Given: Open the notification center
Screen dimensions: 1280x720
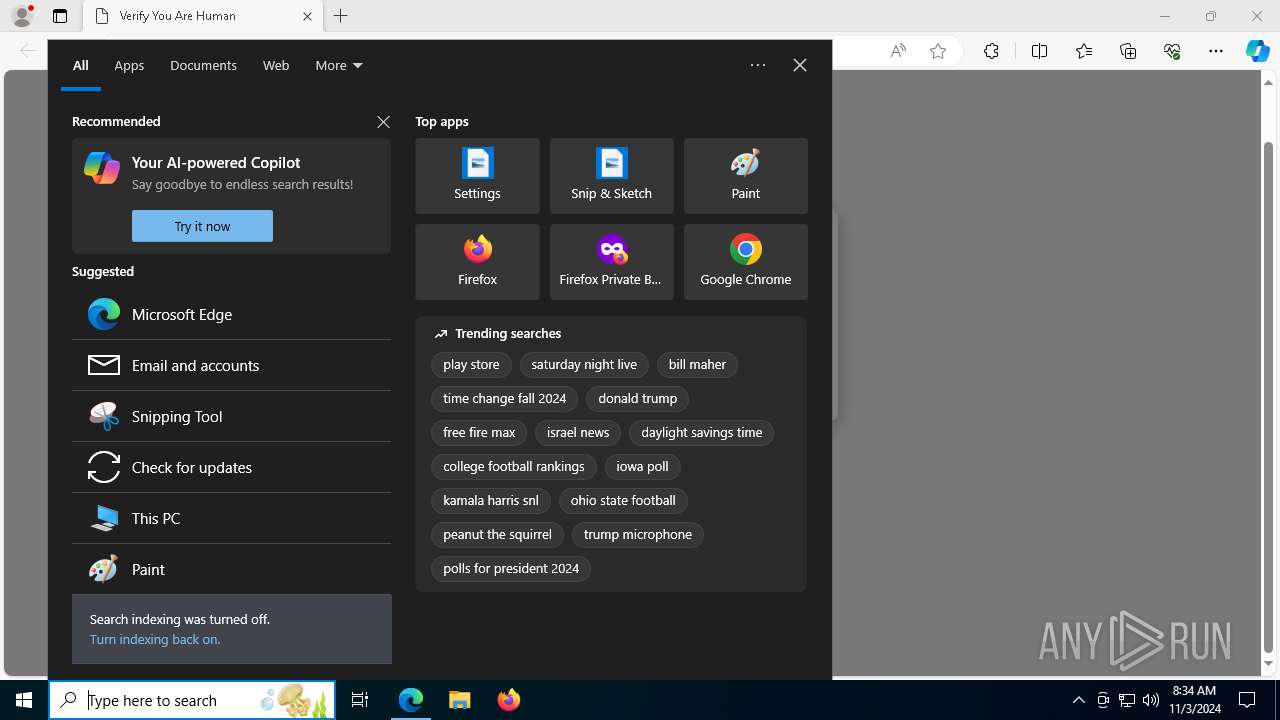Looking at the screenshot, I should 1247,700.
